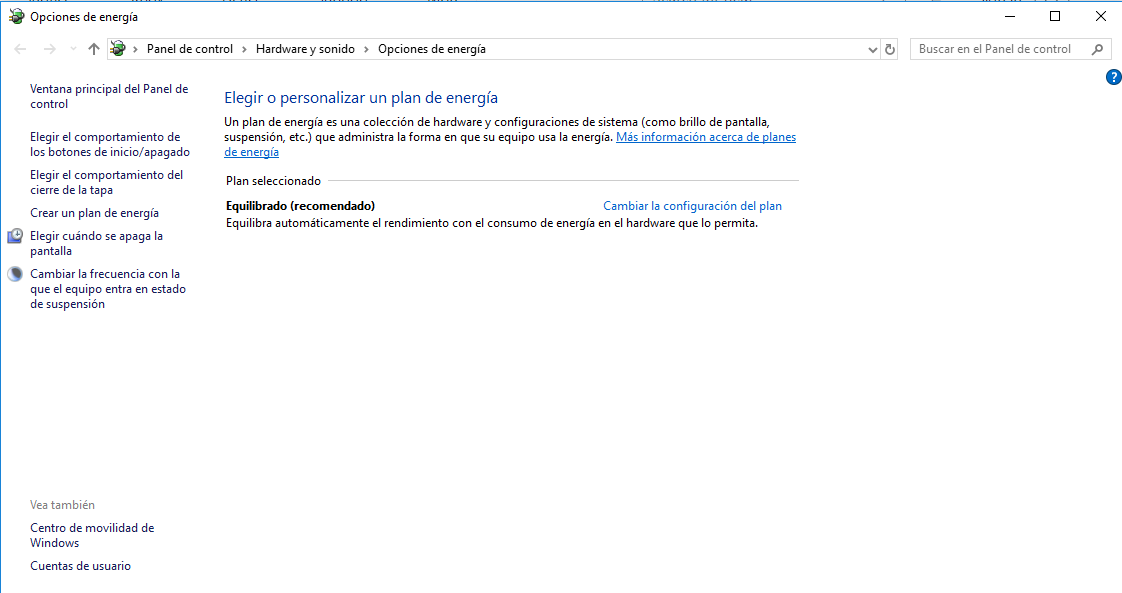
Task: Click the Plan seleccionado section label
Action: point(273,181)
